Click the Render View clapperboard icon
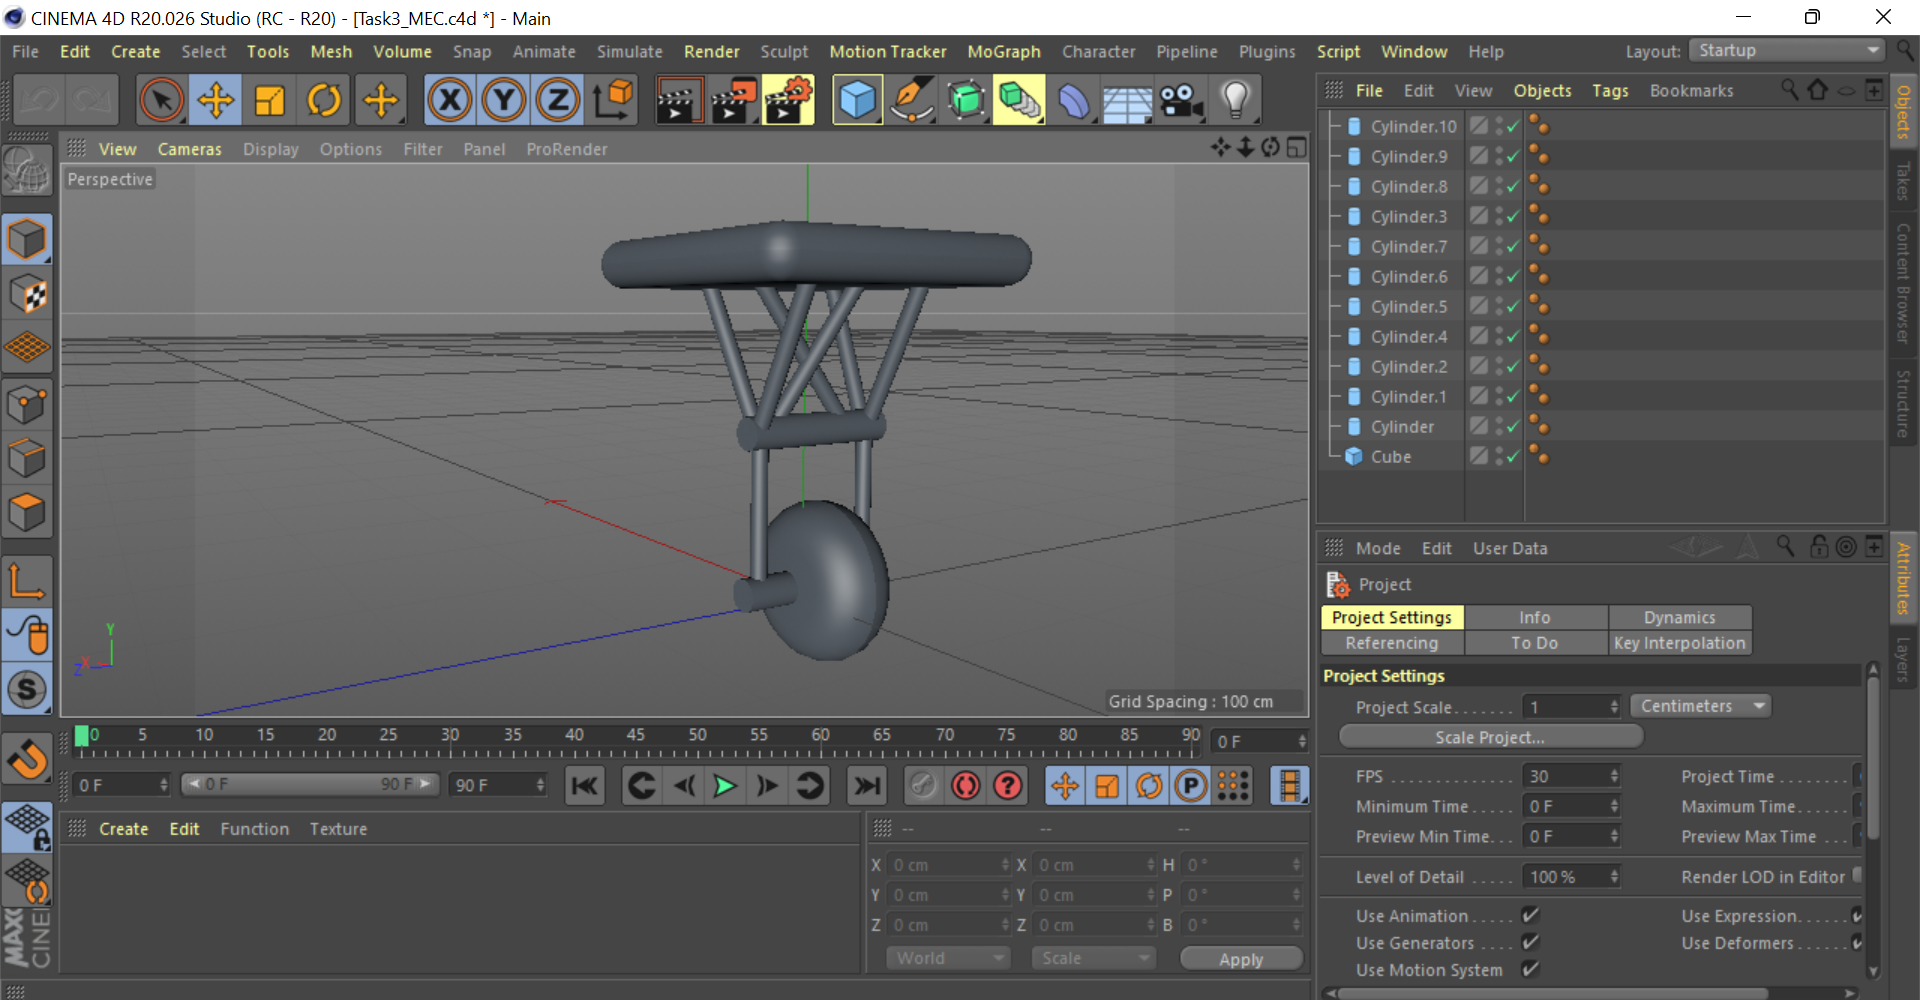This screenshot has width=1920, height=1000. [677, 100]
